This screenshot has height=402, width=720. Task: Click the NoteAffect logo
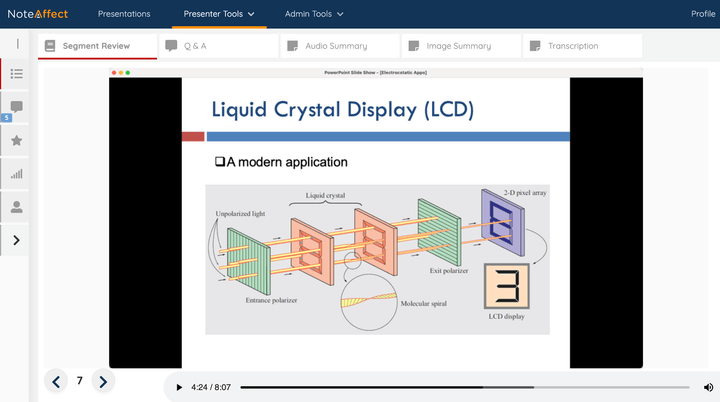coord(39,14)
